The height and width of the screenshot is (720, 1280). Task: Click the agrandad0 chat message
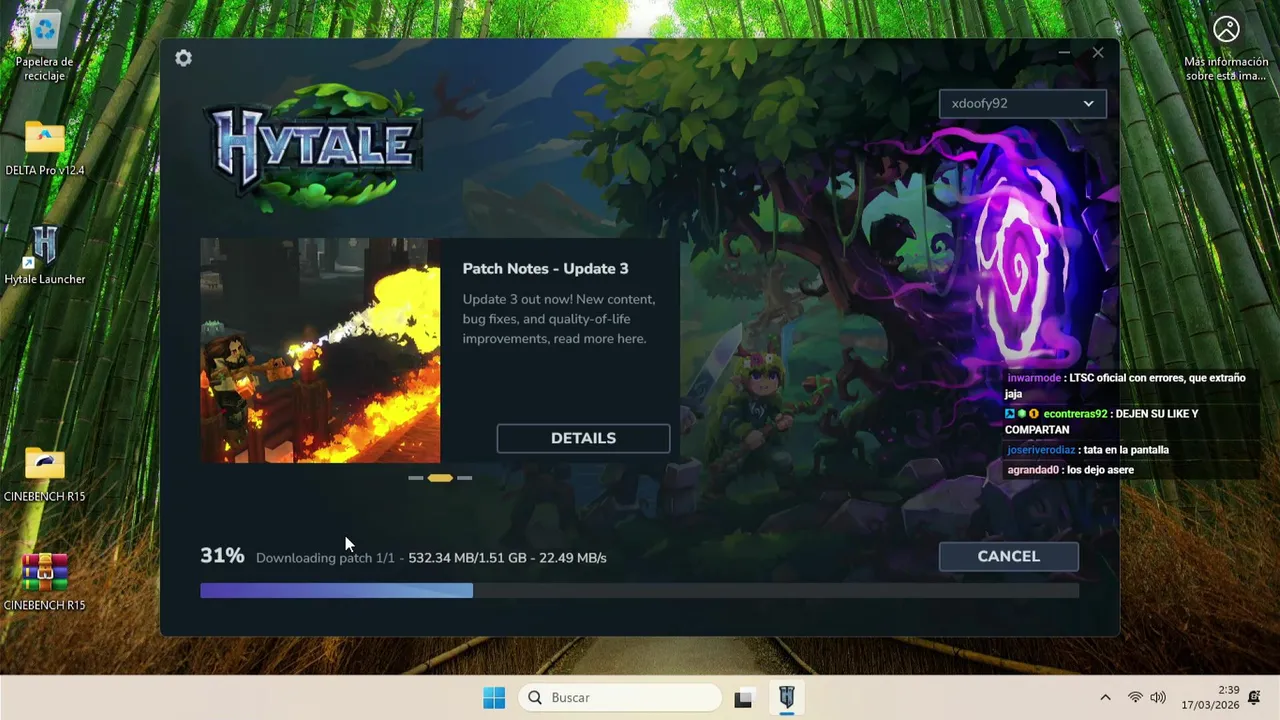1070,470
